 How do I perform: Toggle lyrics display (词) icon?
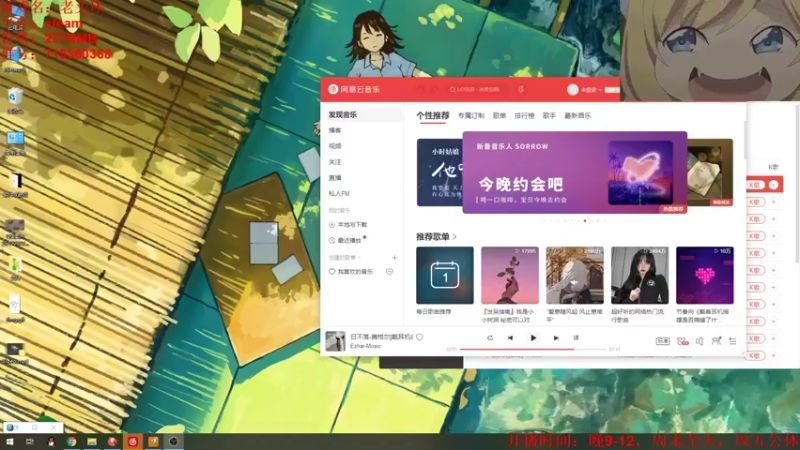point(576,338)
